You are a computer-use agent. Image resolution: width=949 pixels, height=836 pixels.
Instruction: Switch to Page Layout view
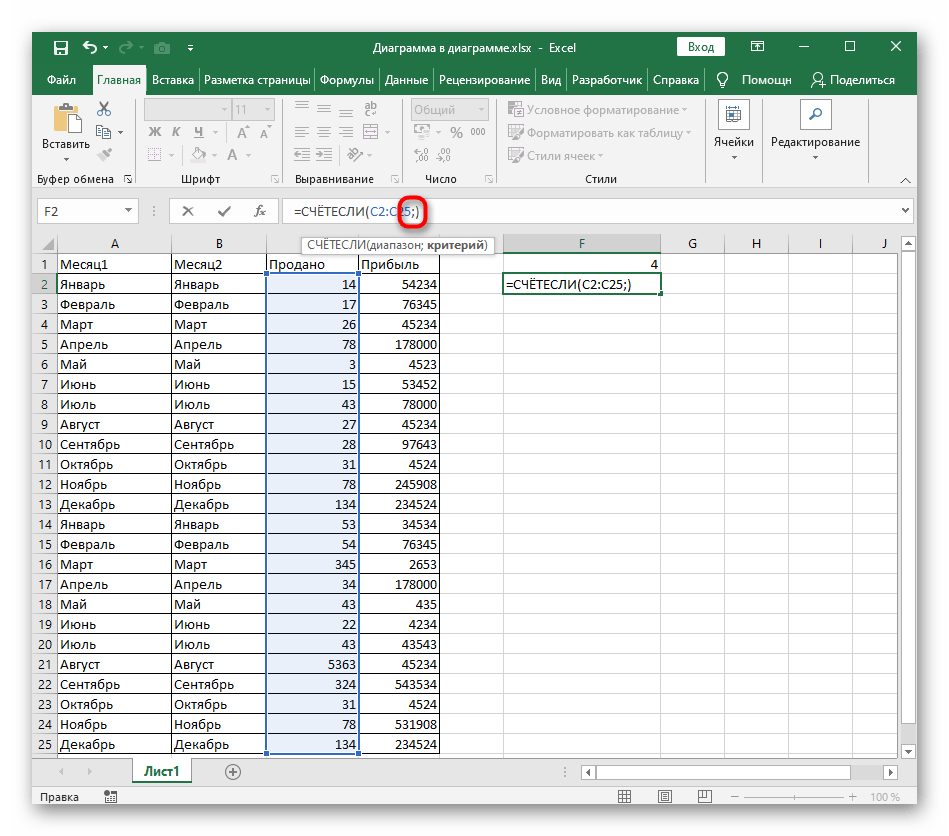point(665,797)
